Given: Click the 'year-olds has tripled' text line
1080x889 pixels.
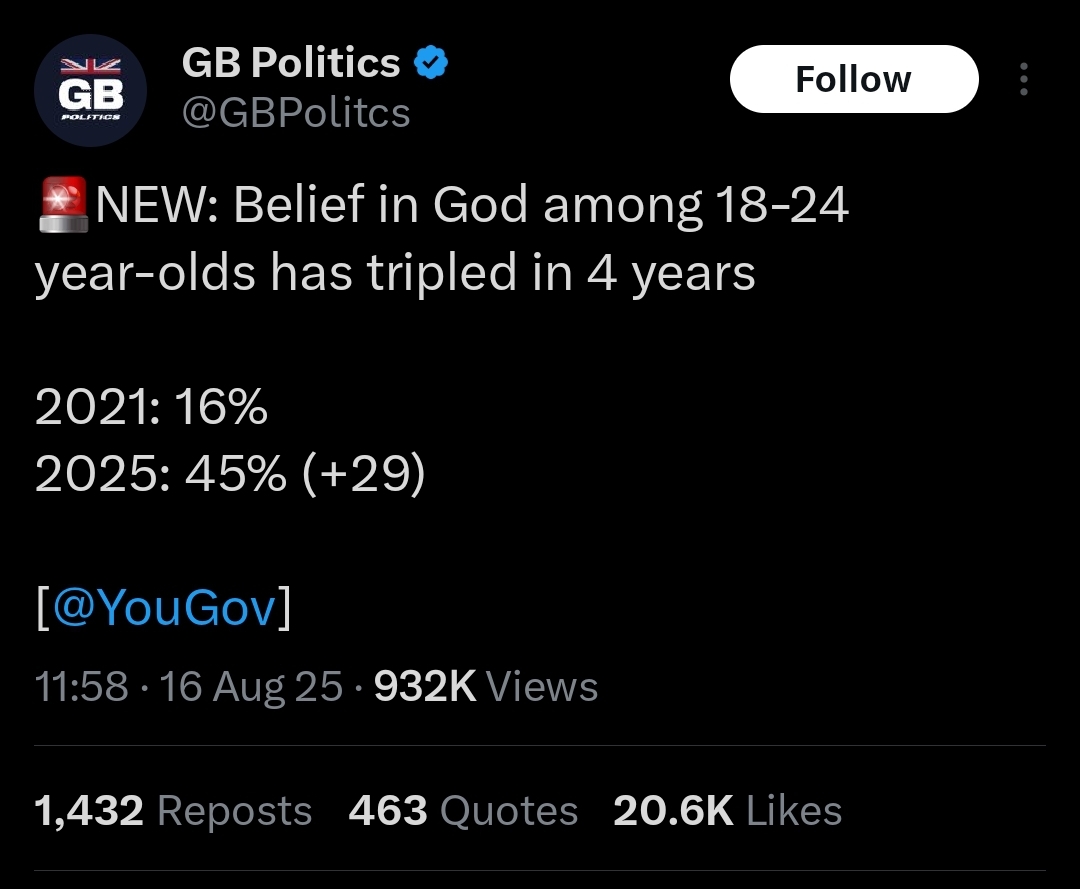Looking at the screenshot, I should point(395,273).
